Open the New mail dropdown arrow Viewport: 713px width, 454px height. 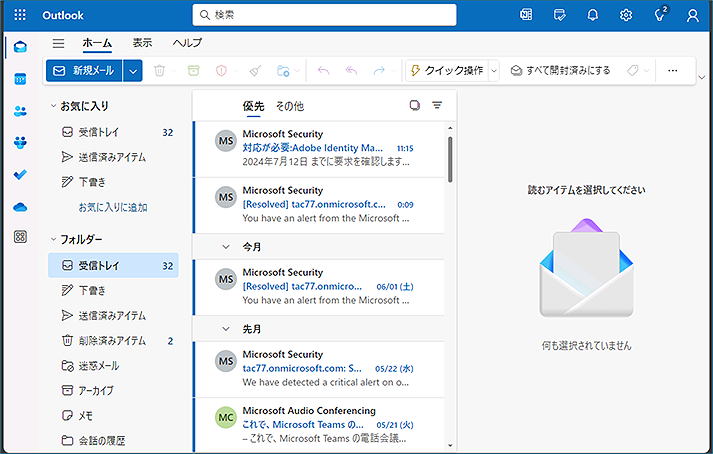[x=133, y=71]
